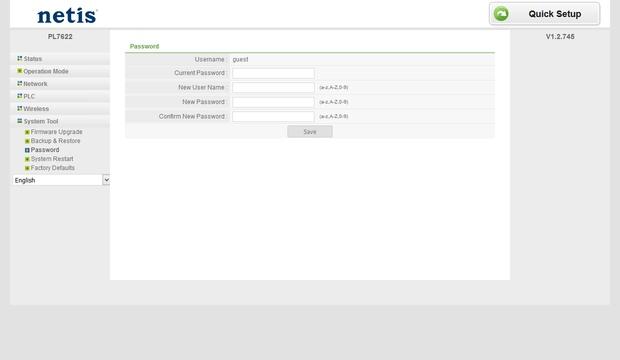The width and height of the screenshot is (620, 360).
Task: Click the green Quick Setup arrow icon
Action: 501,14
